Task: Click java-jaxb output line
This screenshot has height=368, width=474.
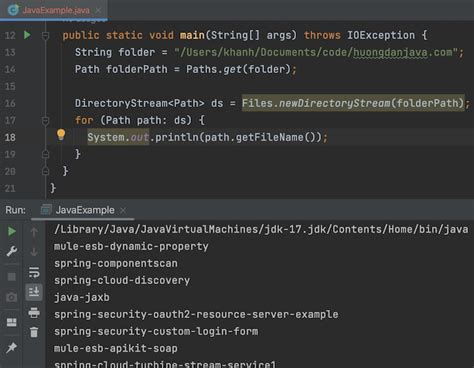Action: click(x=82, y=297)
